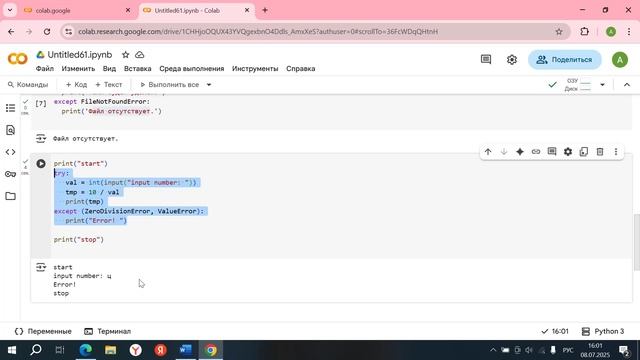
Task: Move cell down arrow
Action: pos(504,152)
